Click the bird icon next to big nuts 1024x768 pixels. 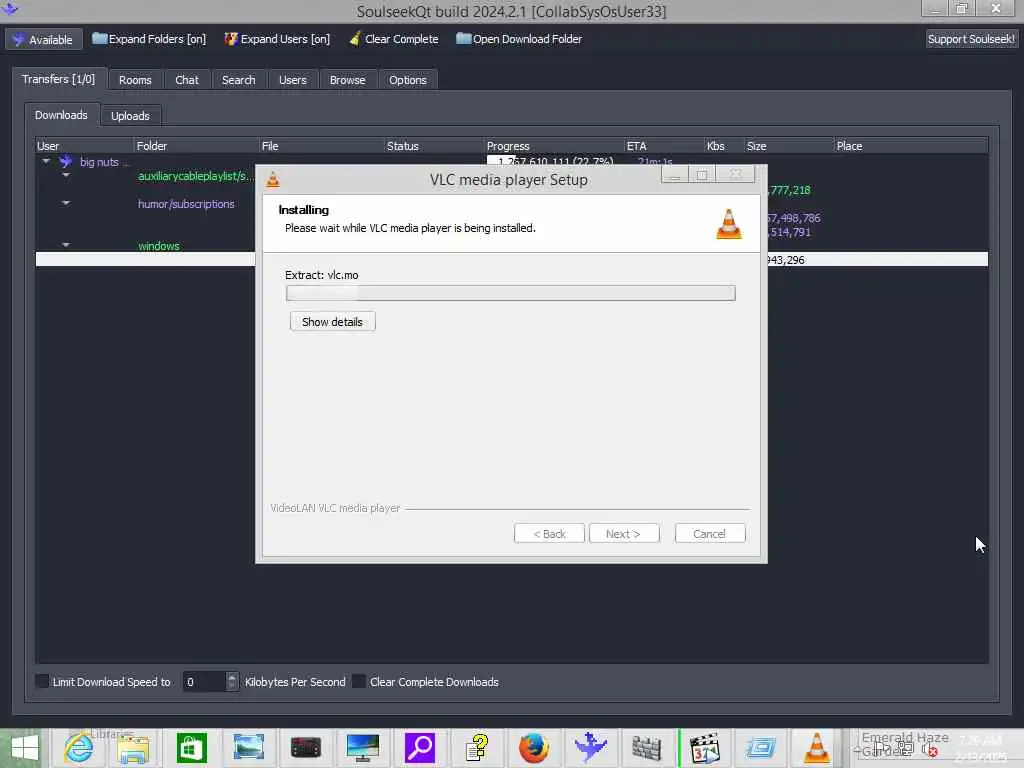[65, 161]
